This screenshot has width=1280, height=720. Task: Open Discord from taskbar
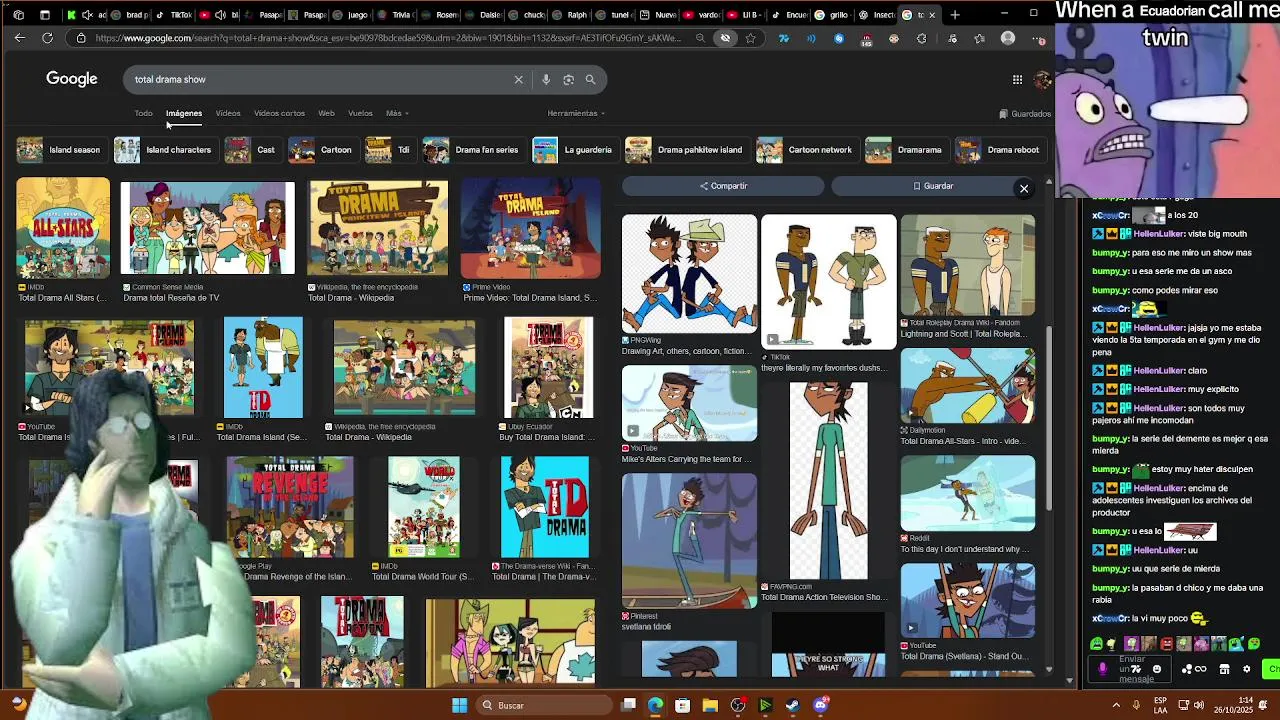(820, 705)
